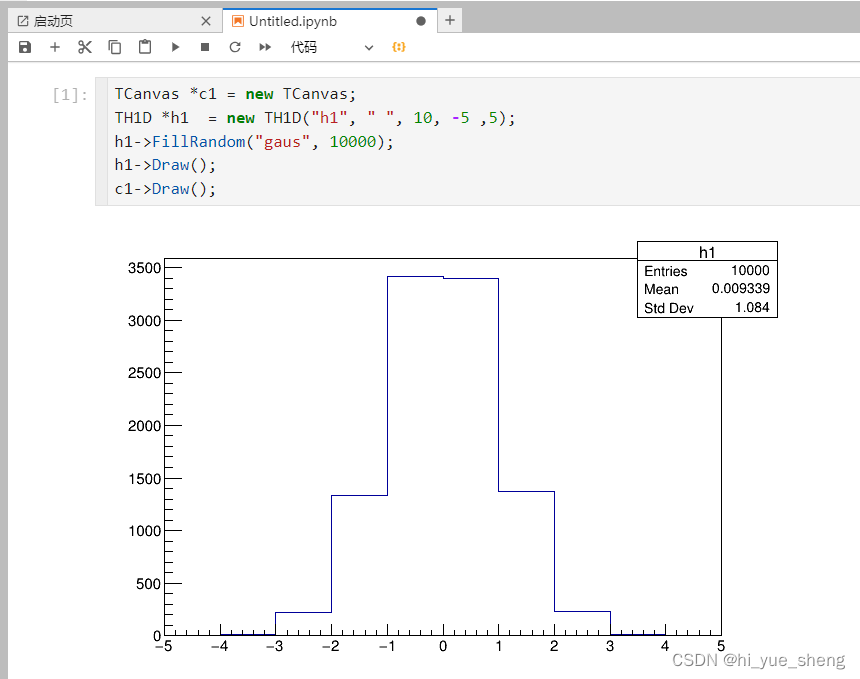860x679 pixels.
Task: Click the unsaved changes dot on Untitled.ipynb
Action: point(421,20)
